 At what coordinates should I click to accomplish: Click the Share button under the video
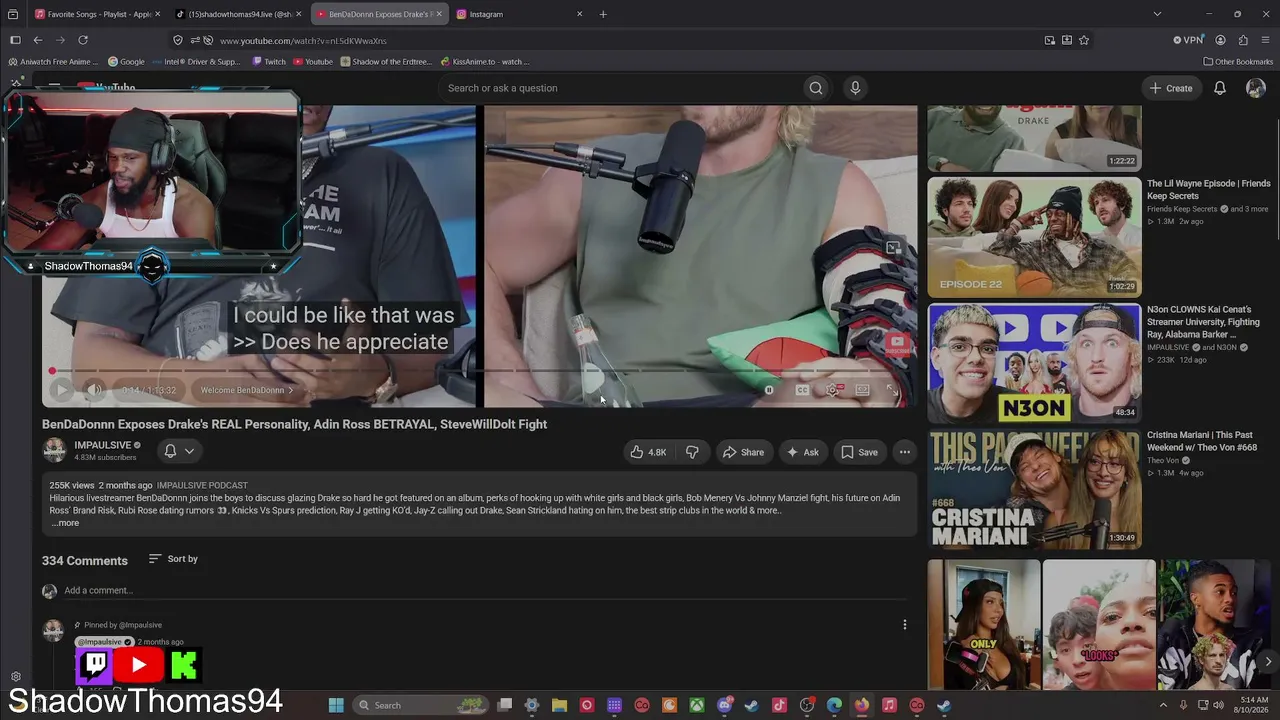(743, 452)
